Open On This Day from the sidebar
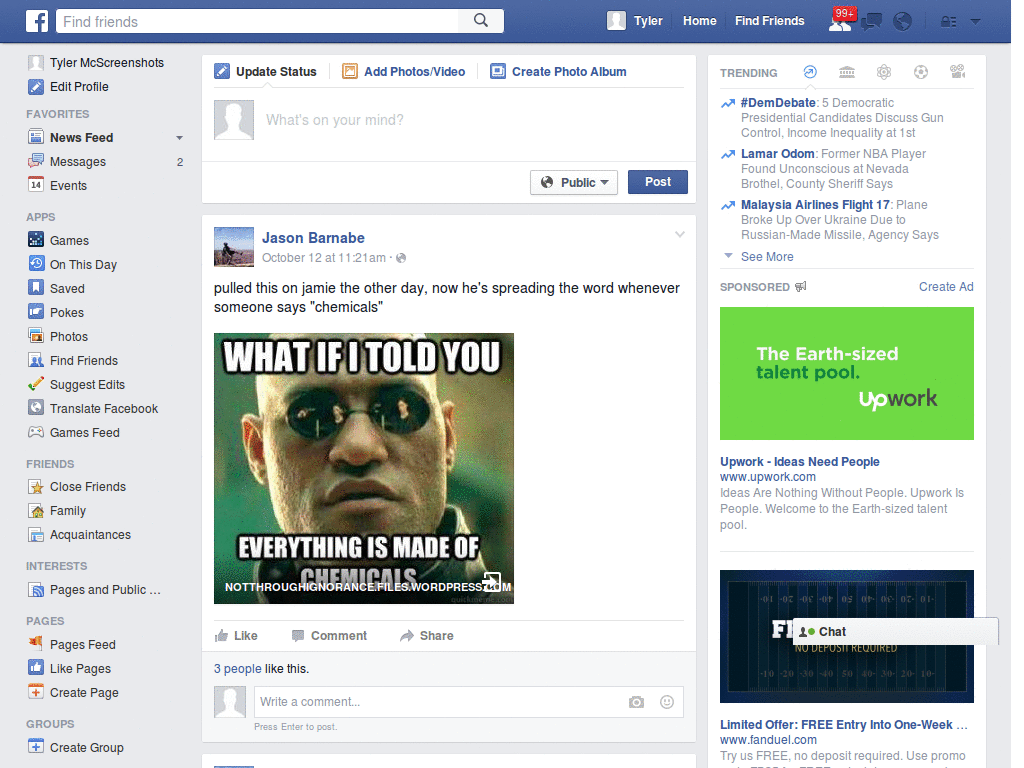 click(73, 264)
